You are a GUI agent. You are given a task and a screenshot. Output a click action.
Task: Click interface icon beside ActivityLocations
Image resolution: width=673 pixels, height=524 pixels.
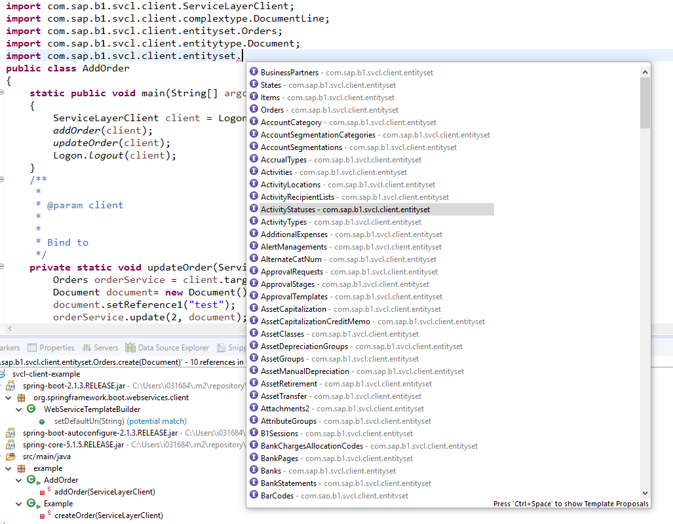tap(254, 184)
